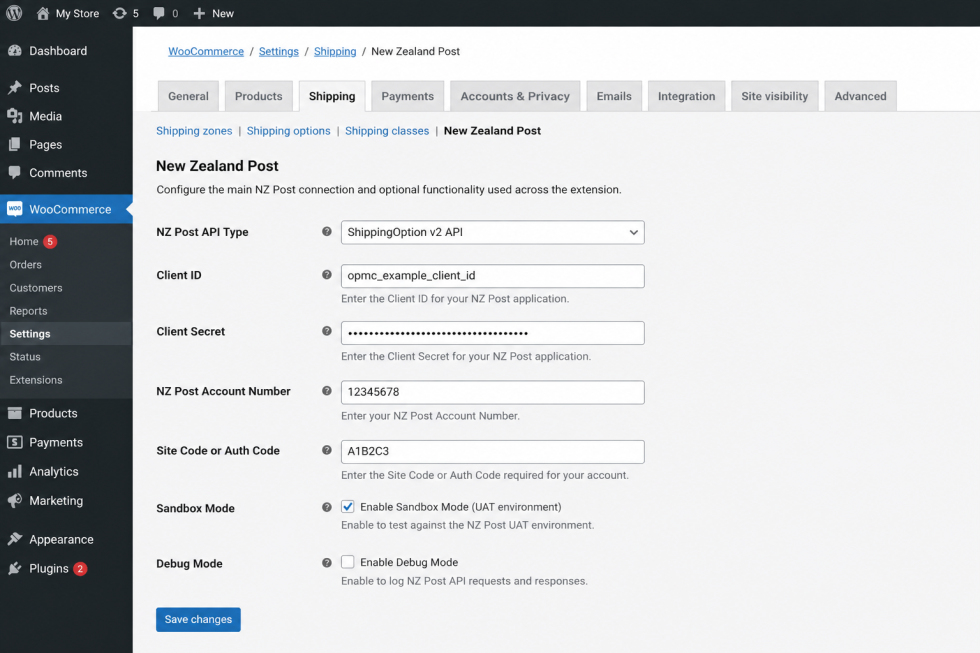Show help tip for Client ID
980x653 pixels.
coord(326,274)
